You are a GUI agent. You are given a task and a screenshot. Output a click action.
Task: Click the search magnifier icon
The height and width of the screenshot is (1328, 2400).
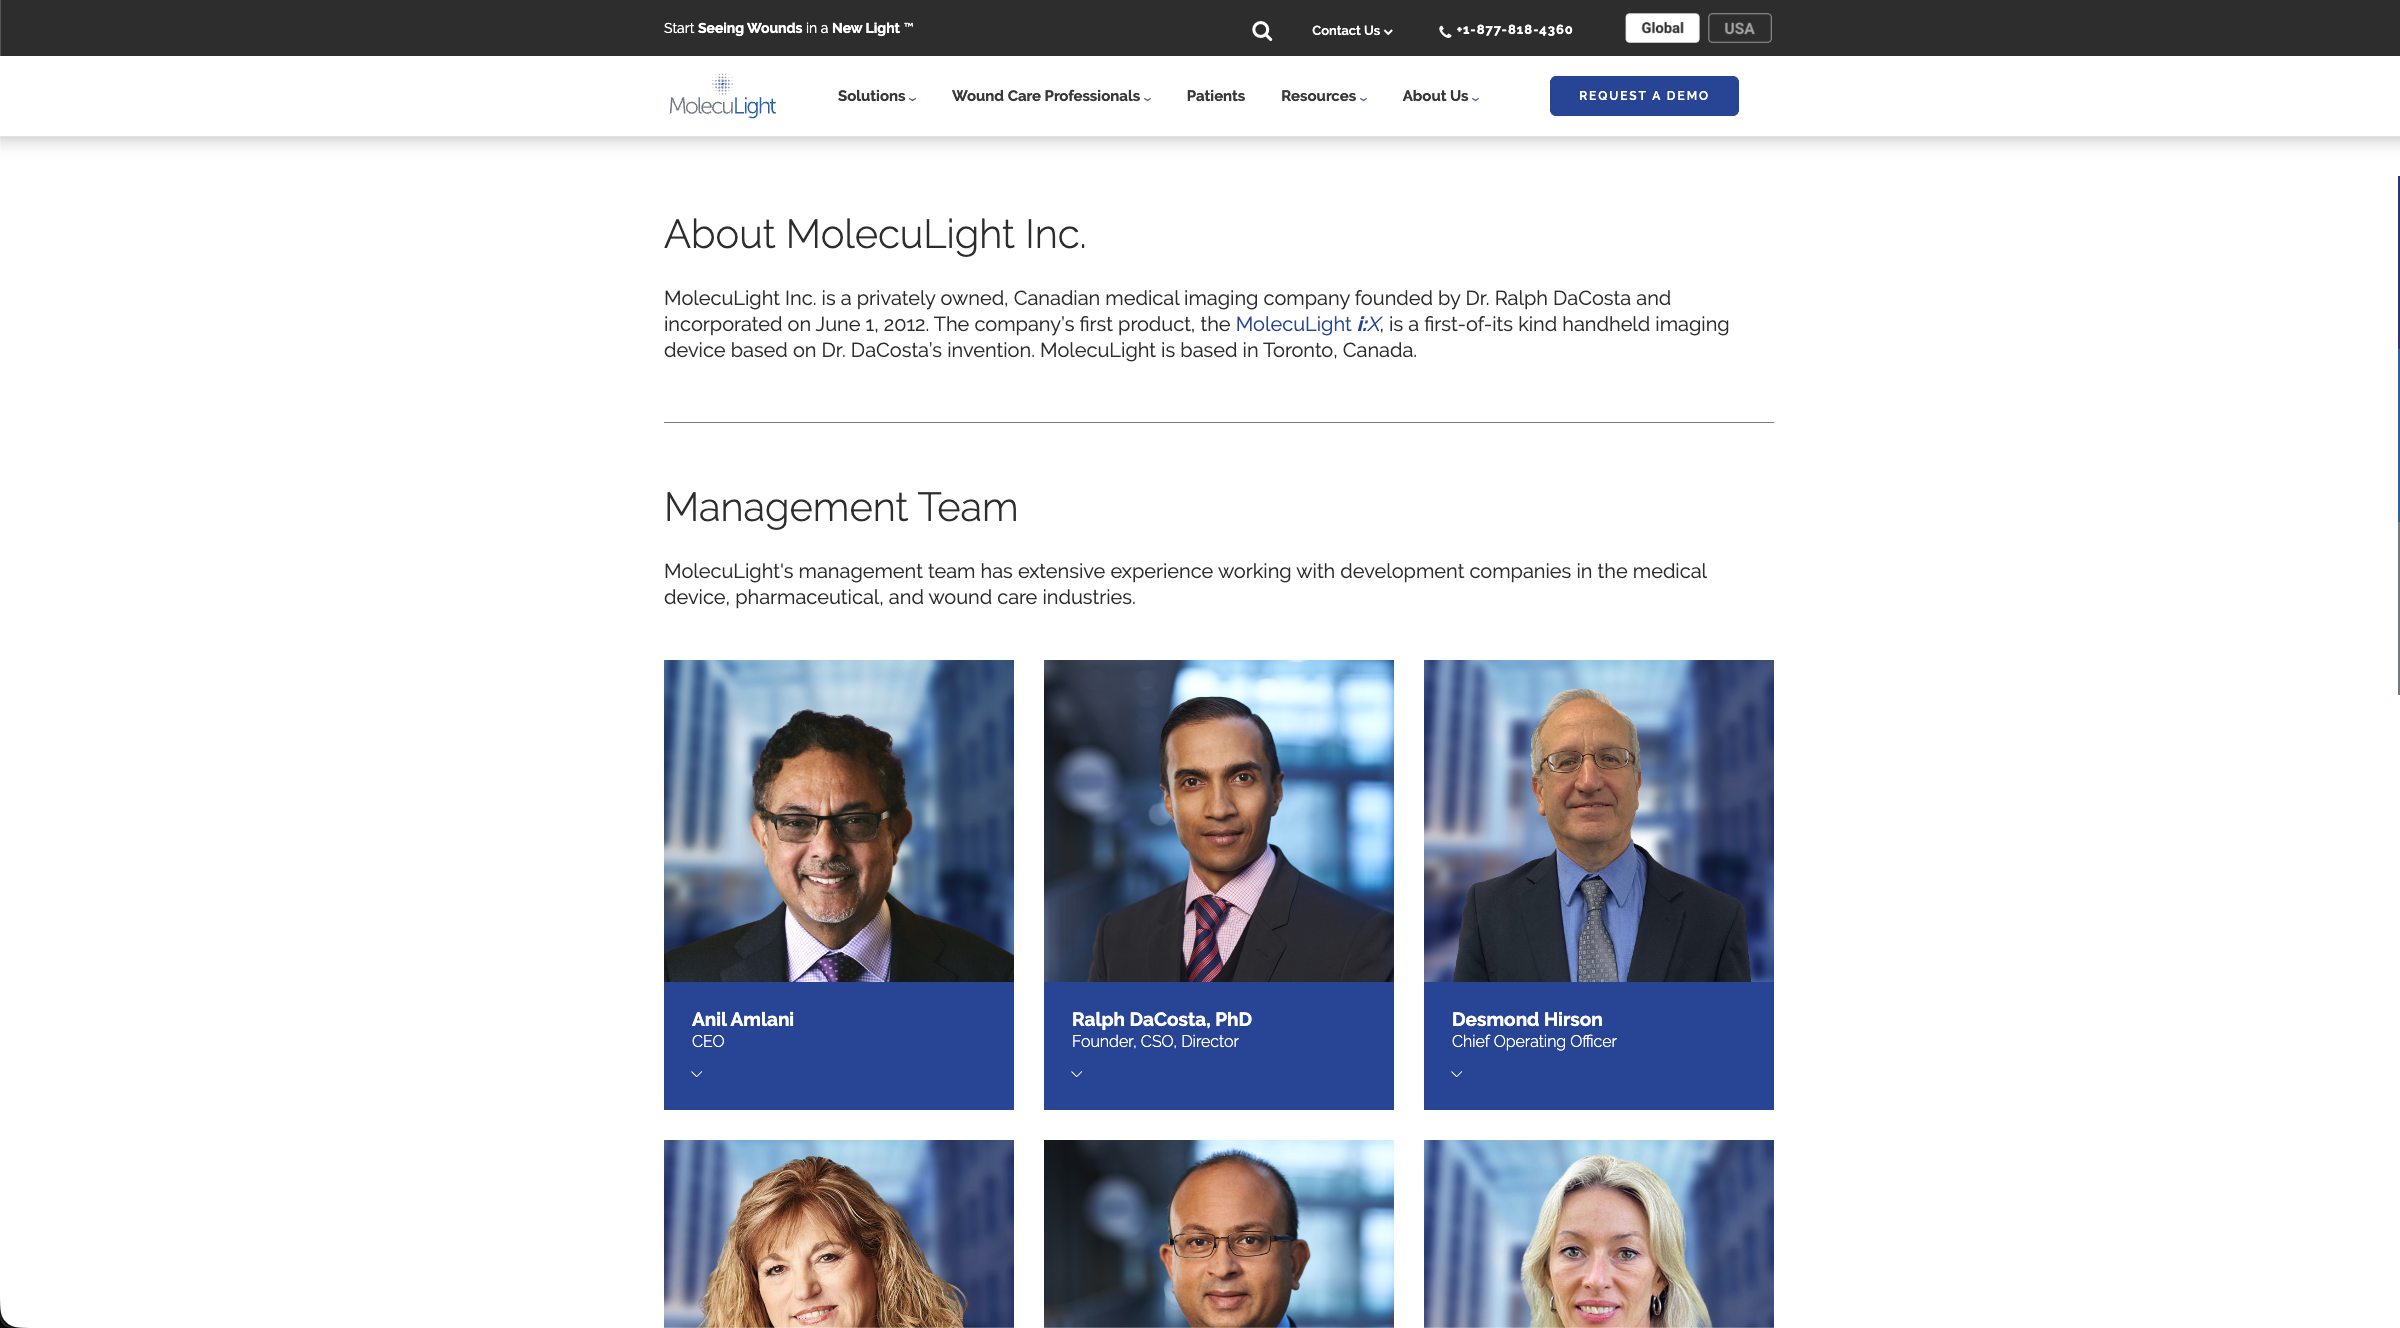[1262, 31]
